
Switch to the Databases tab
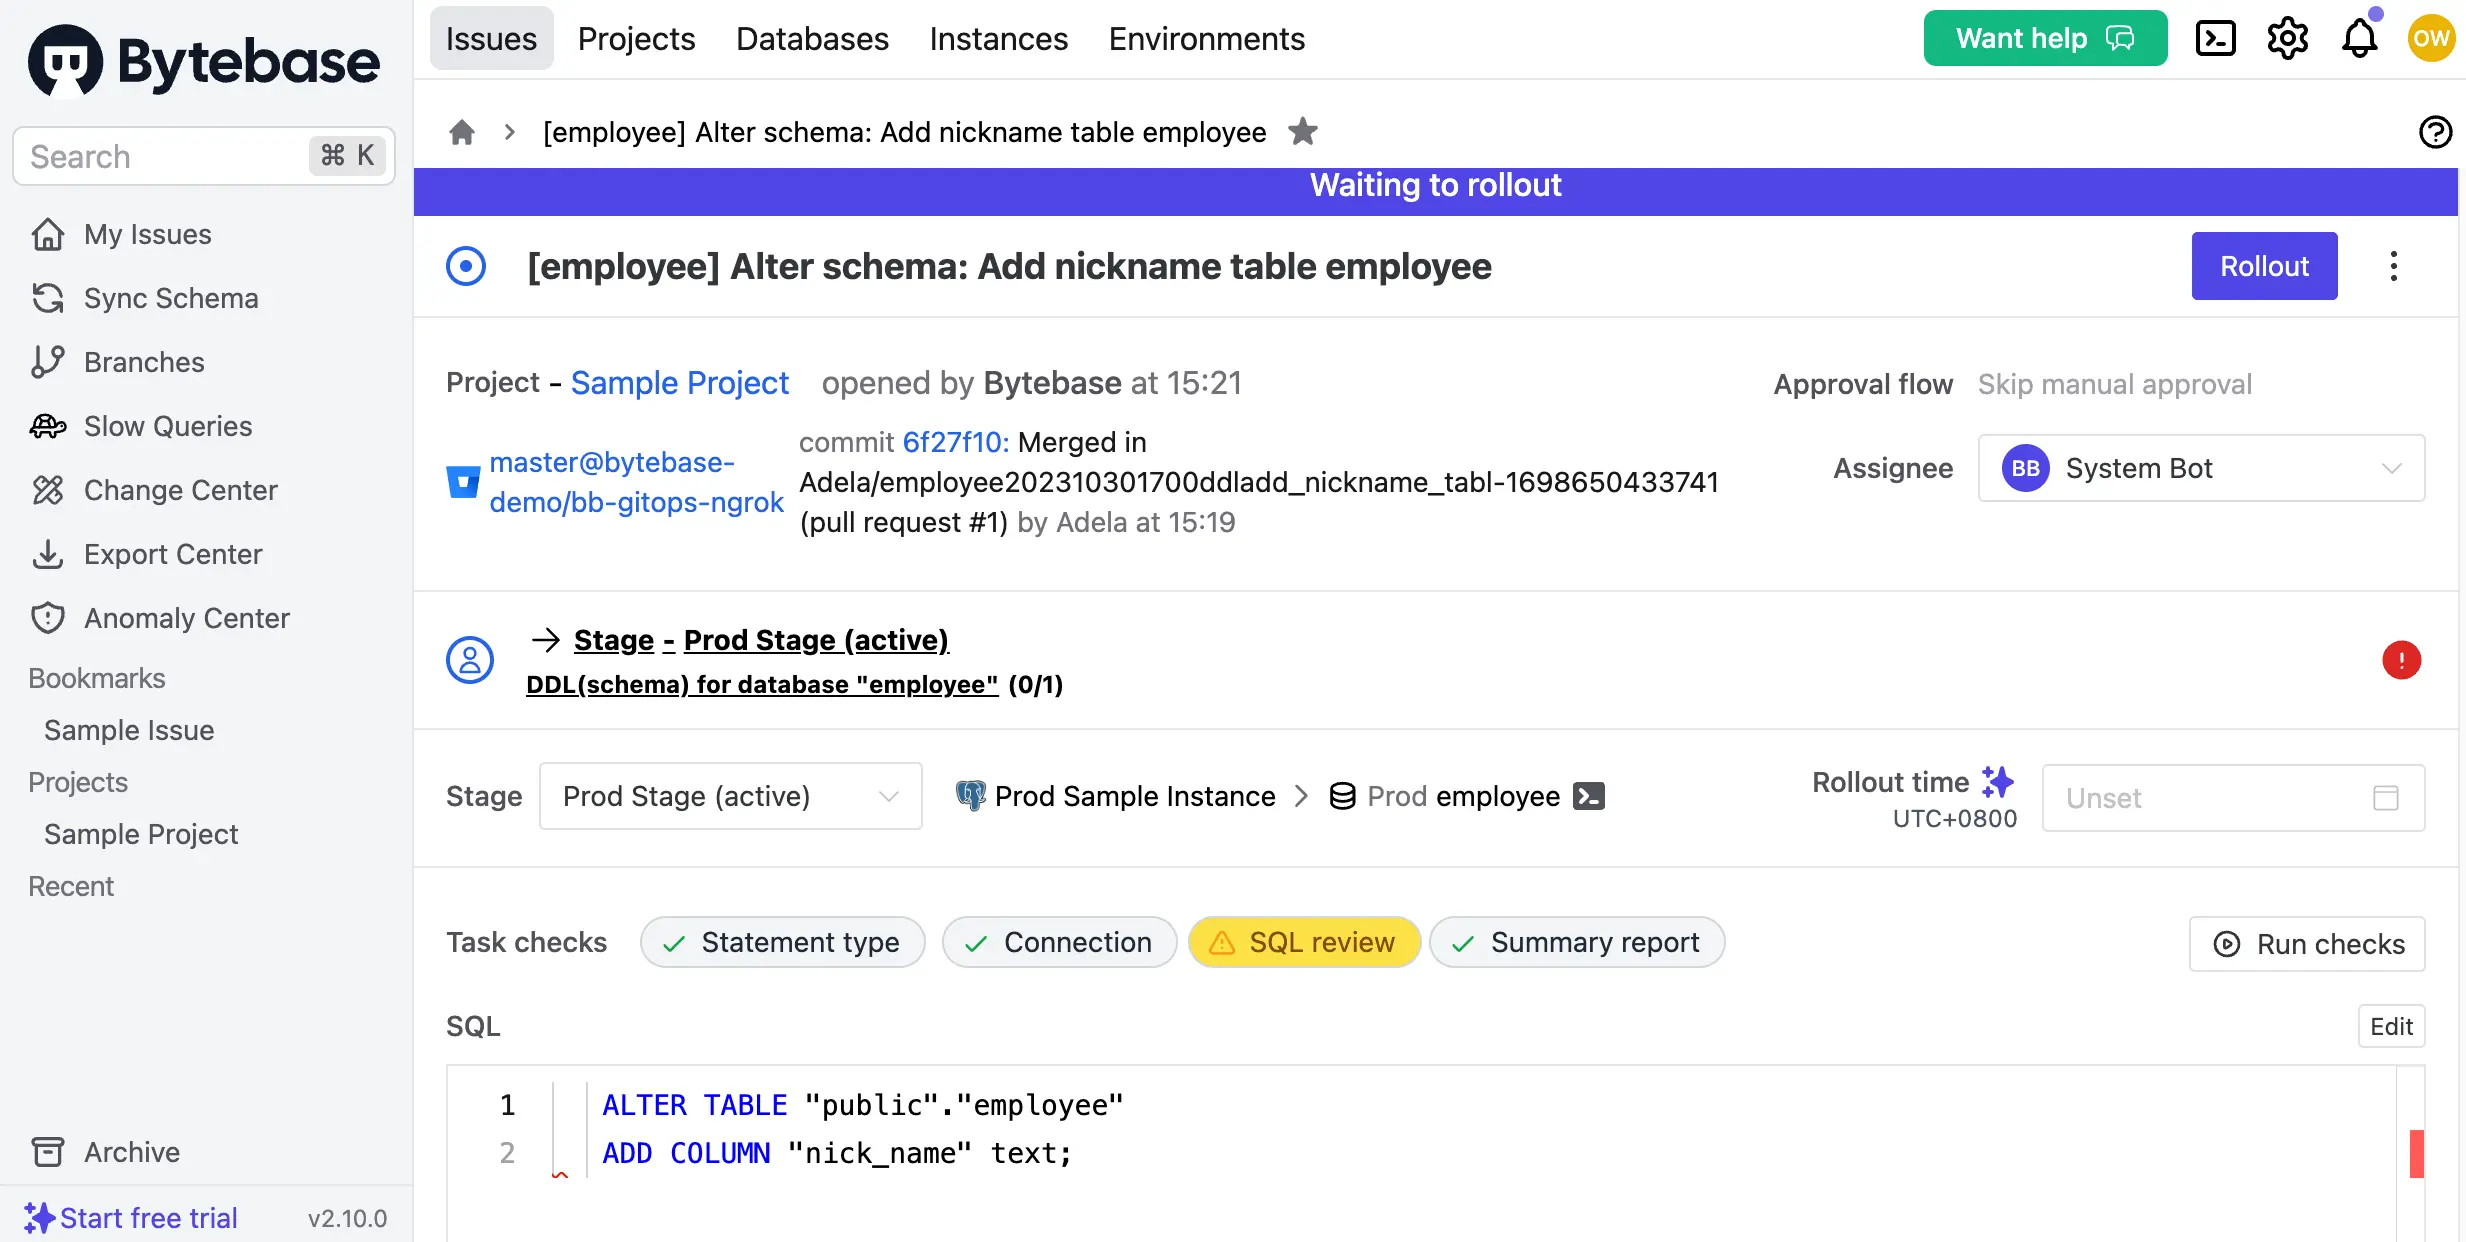(x=812, y=39)
